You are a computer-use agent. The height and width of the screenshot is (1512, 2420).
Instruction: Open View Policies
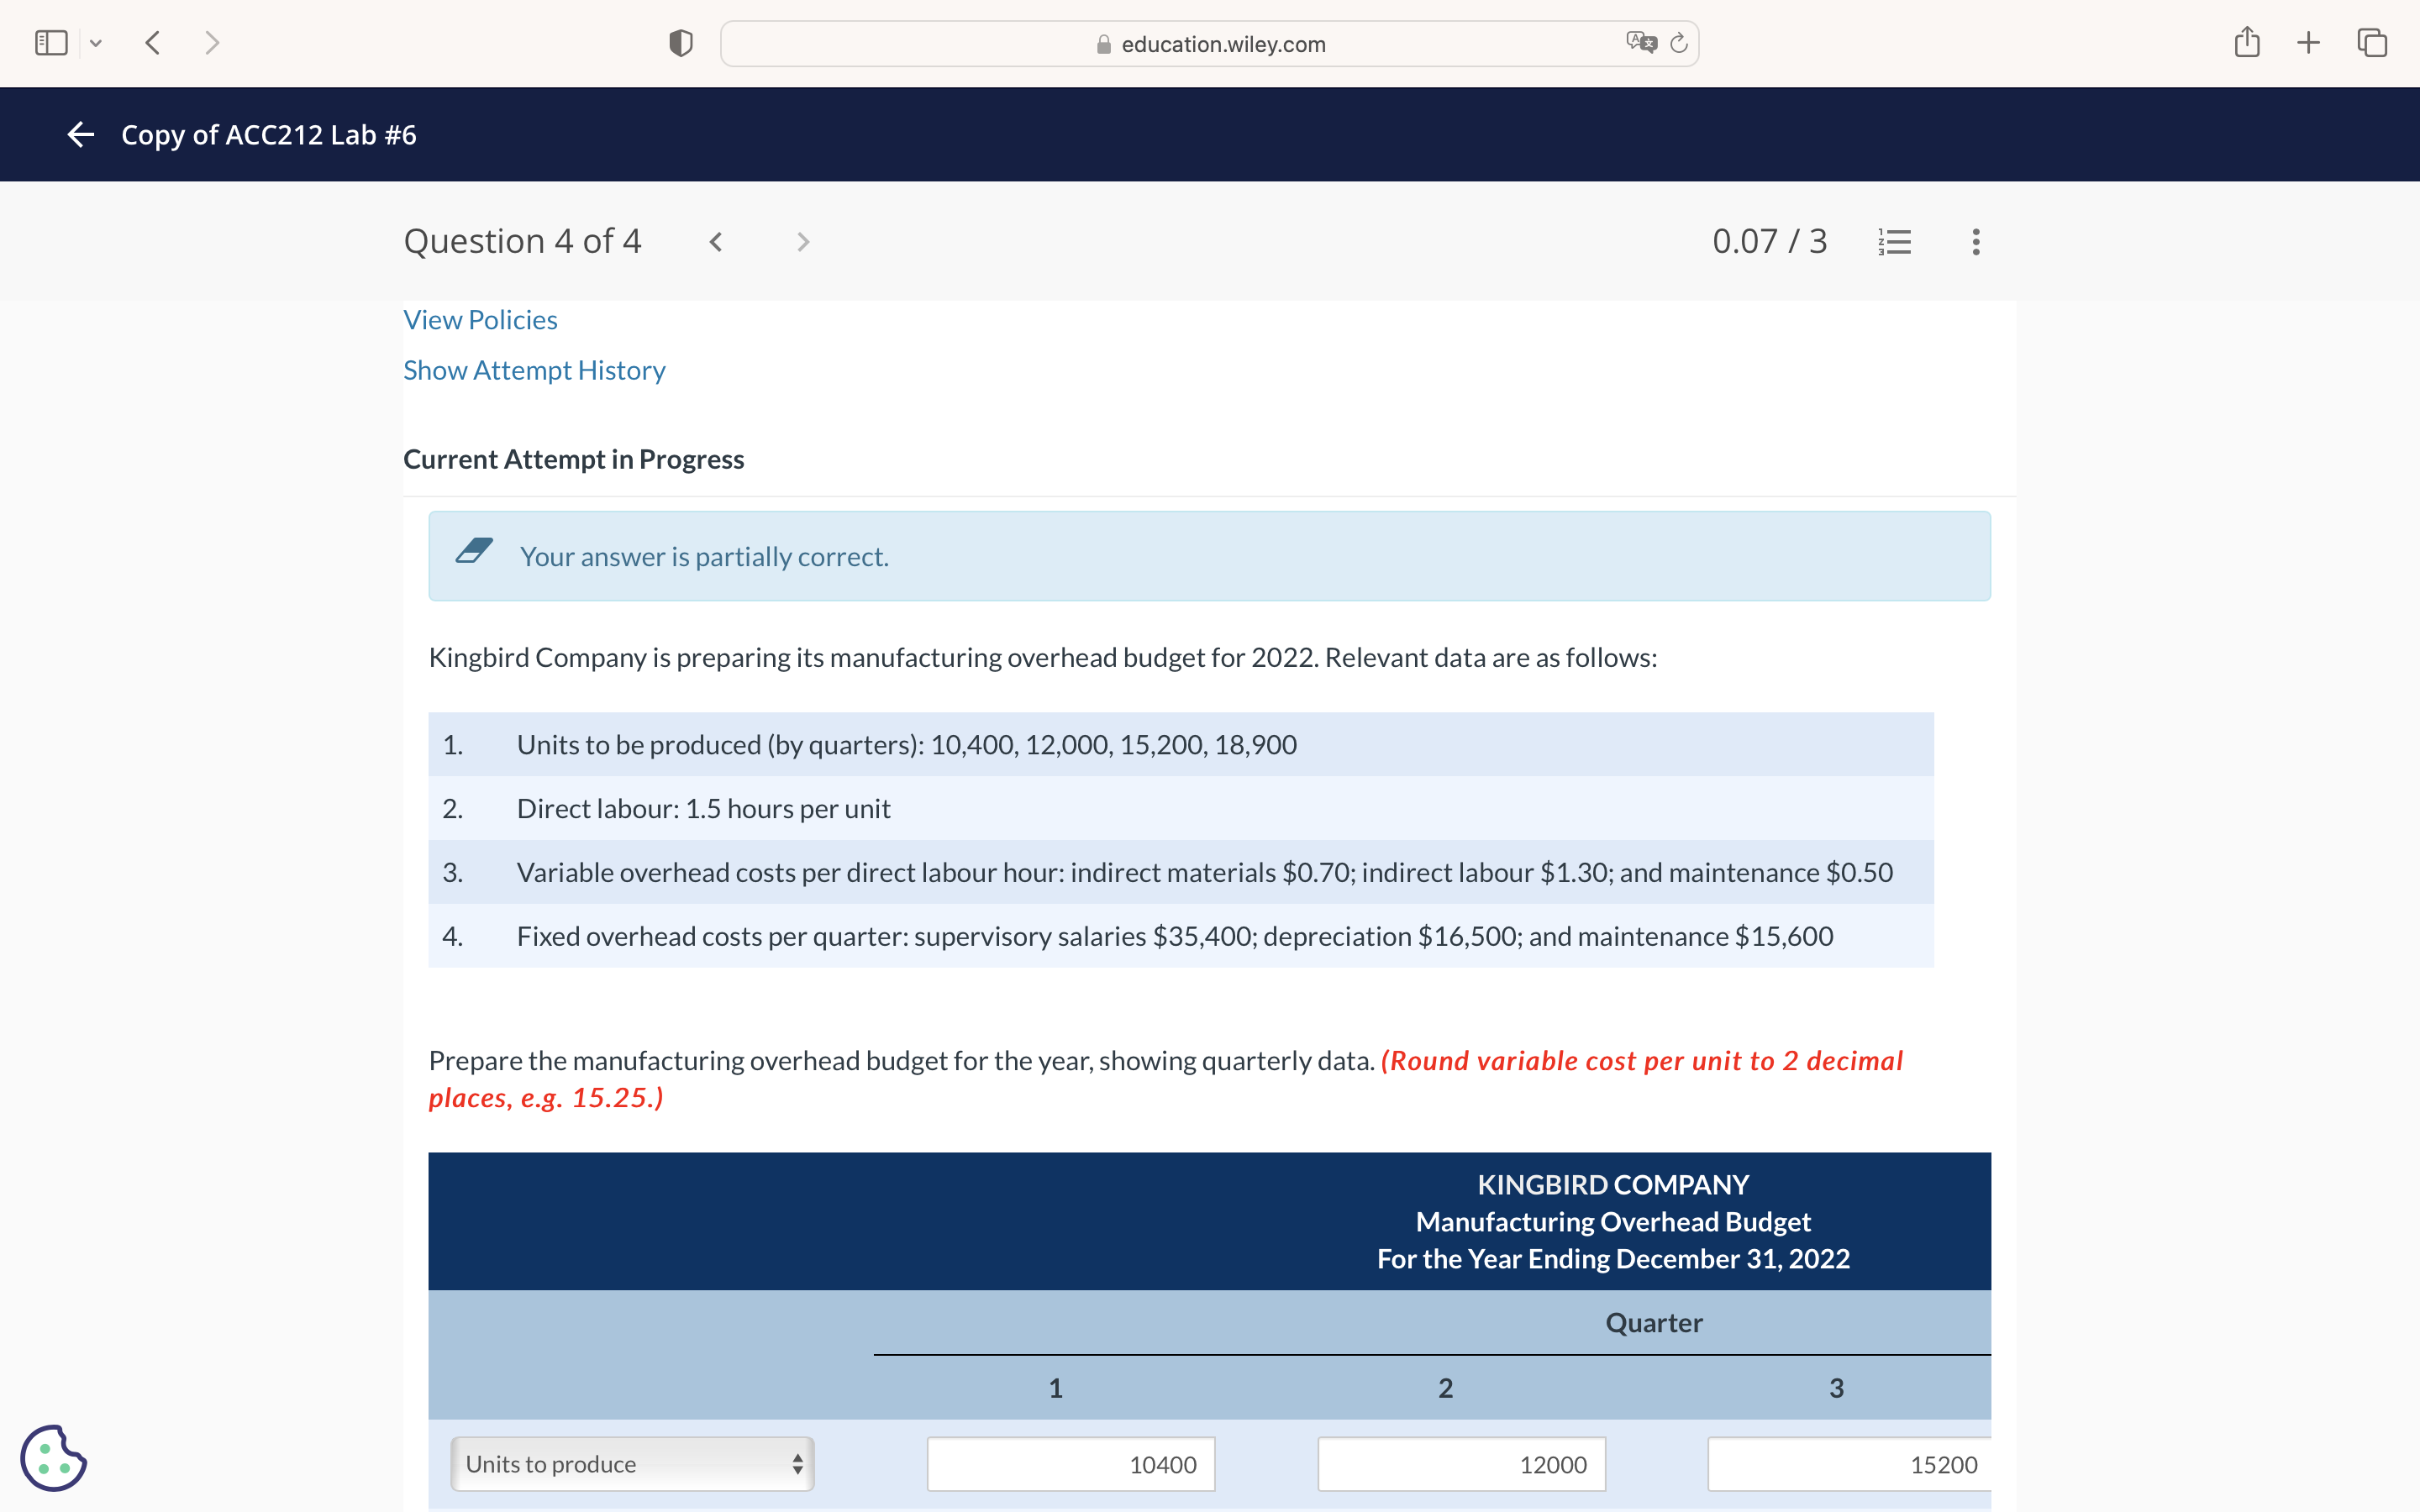pos(480,319)
